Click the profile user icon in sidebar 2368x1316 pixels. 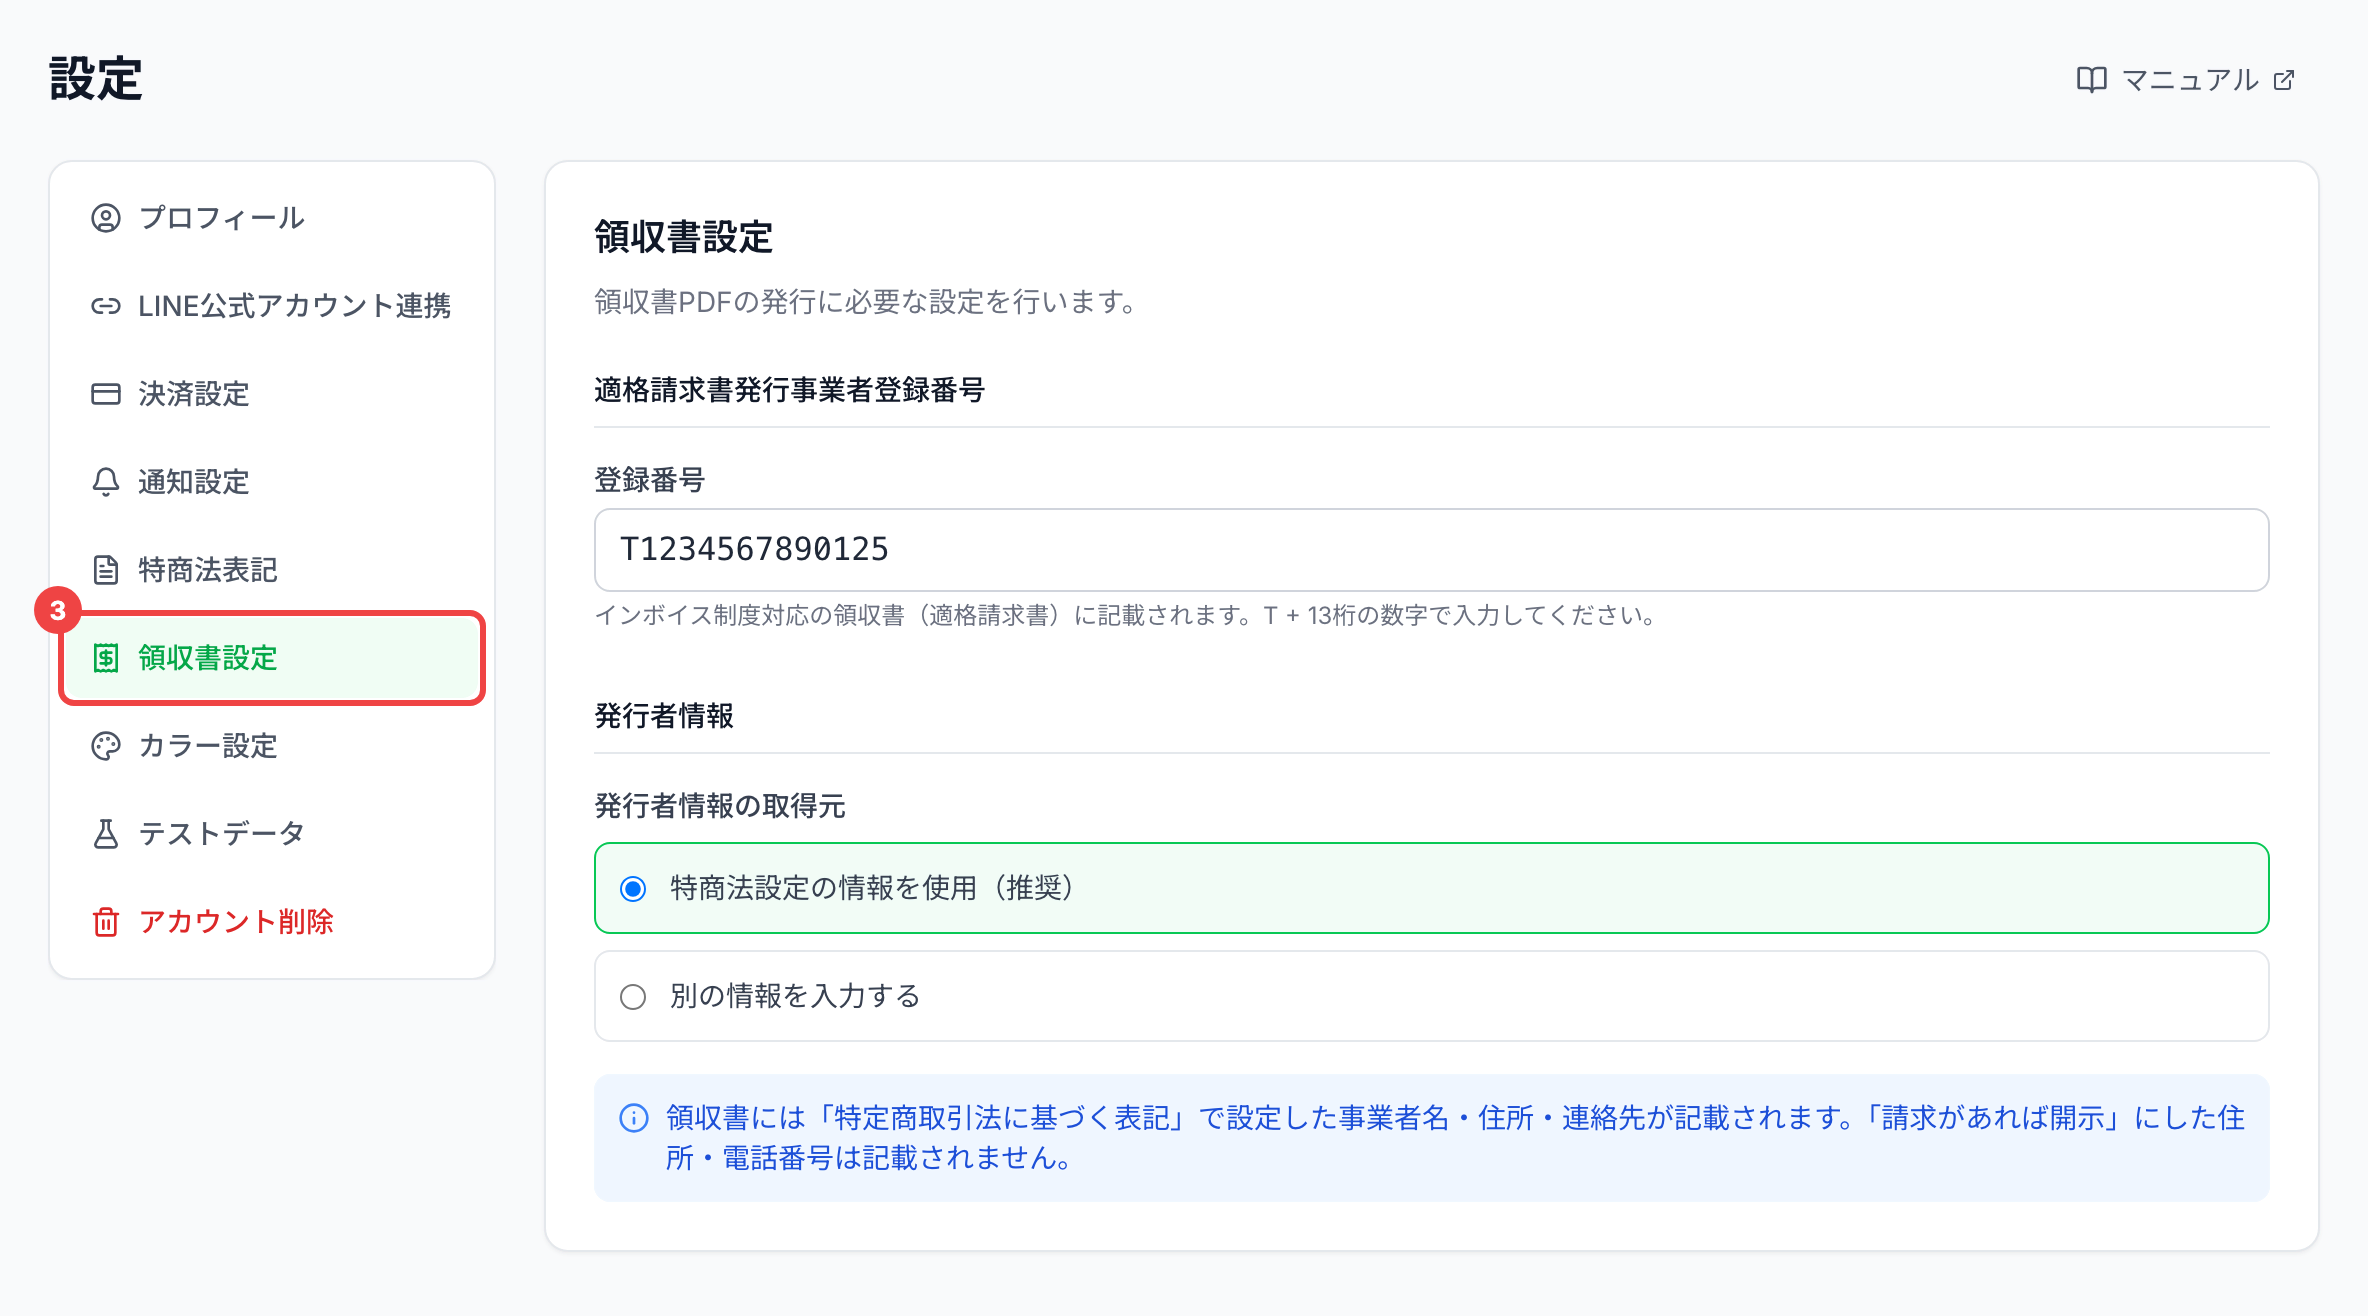click(106, 218)
